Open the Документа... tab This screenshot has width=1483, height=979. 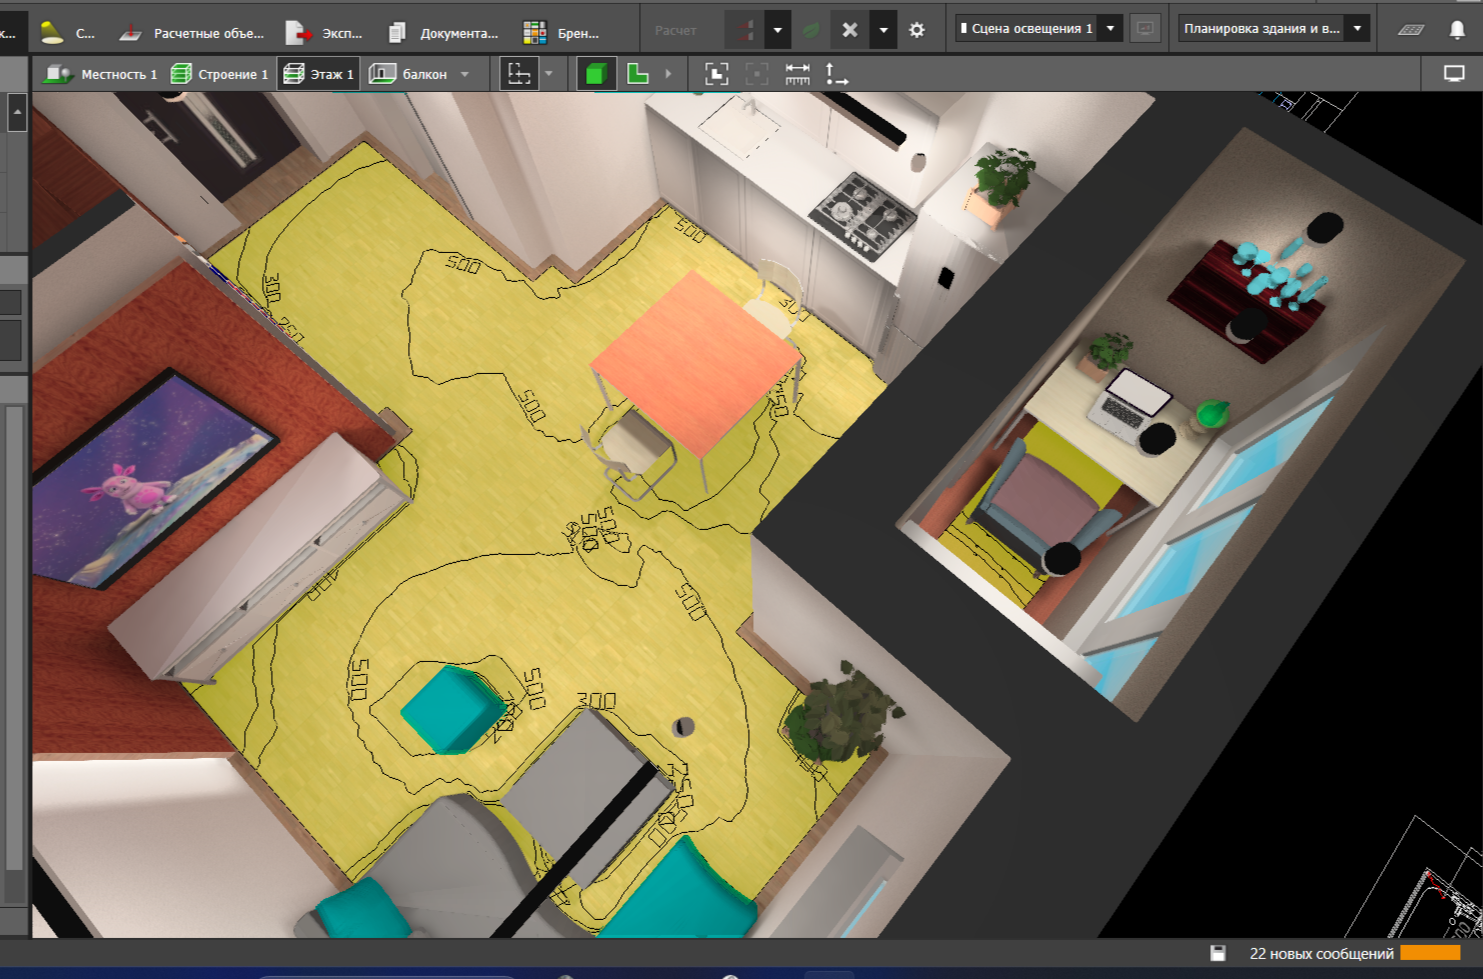point(443,33)
